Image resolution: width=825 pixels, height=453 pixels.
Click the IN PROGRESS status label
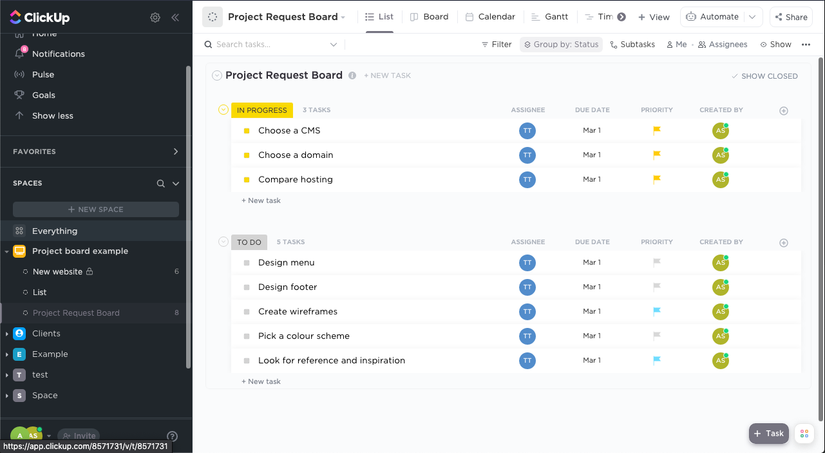click(261, 110)
